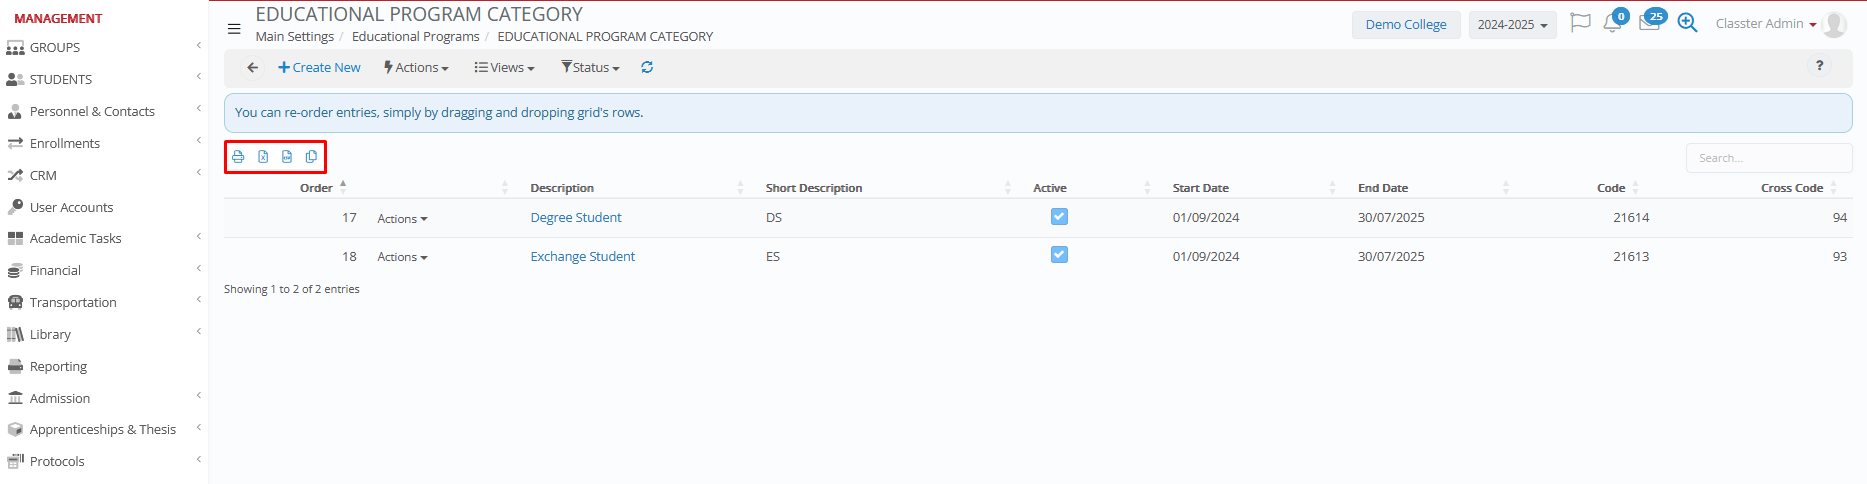Click Create New button
1867x484 pixels.
click(x=319, y=67)
